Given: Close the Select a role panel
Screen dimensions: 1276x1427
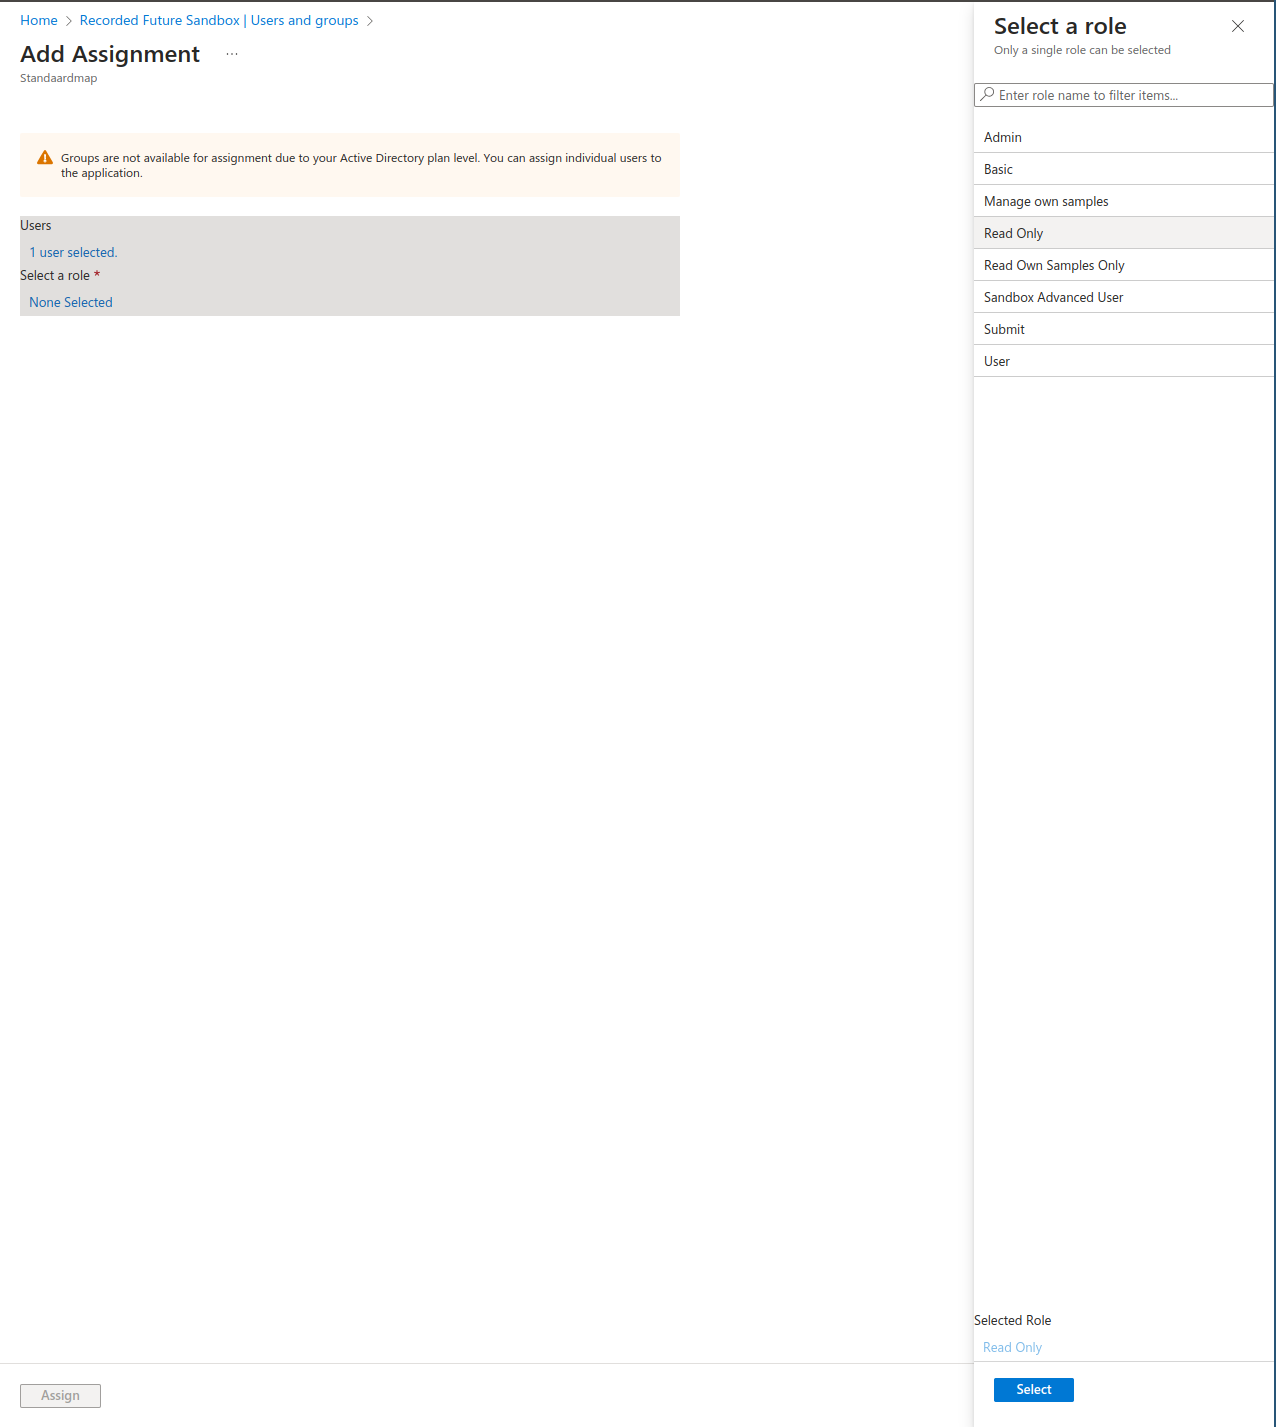Looking at the screenshot, I should pyautogui.click(x=1237, y=26).
